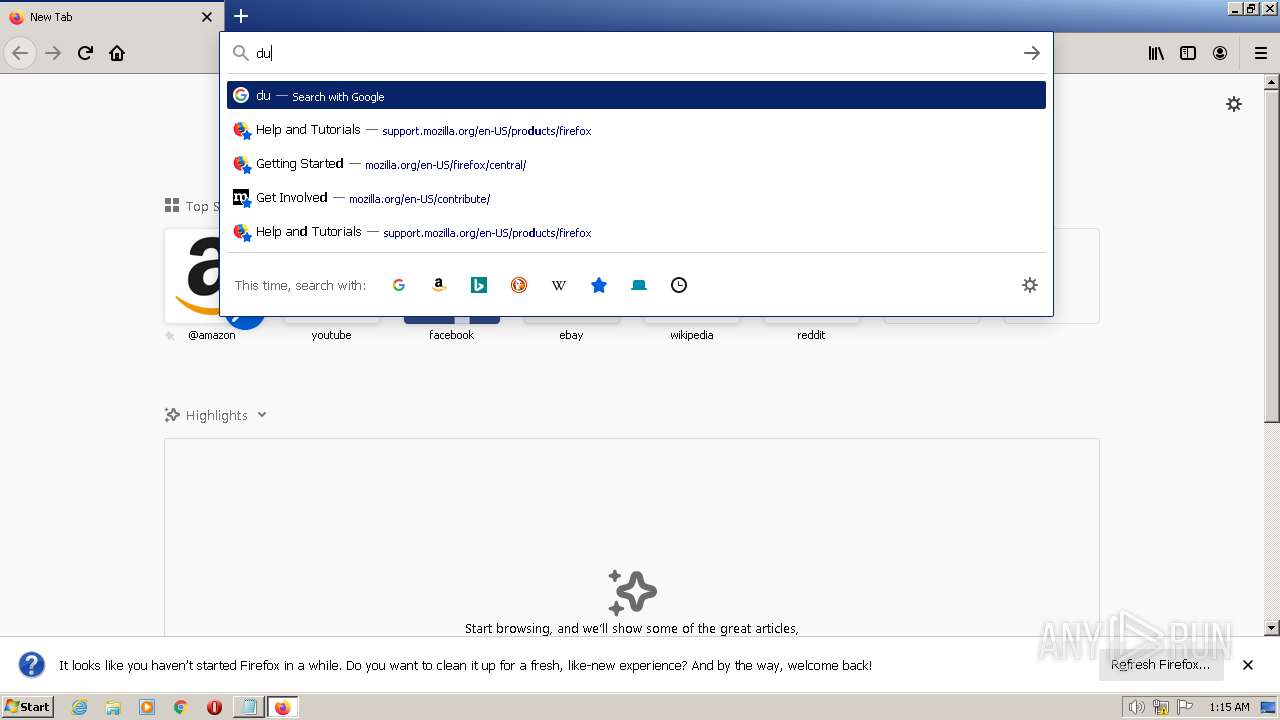
Task: Open the Get Involved suggestion
Action: click(636, 198)
